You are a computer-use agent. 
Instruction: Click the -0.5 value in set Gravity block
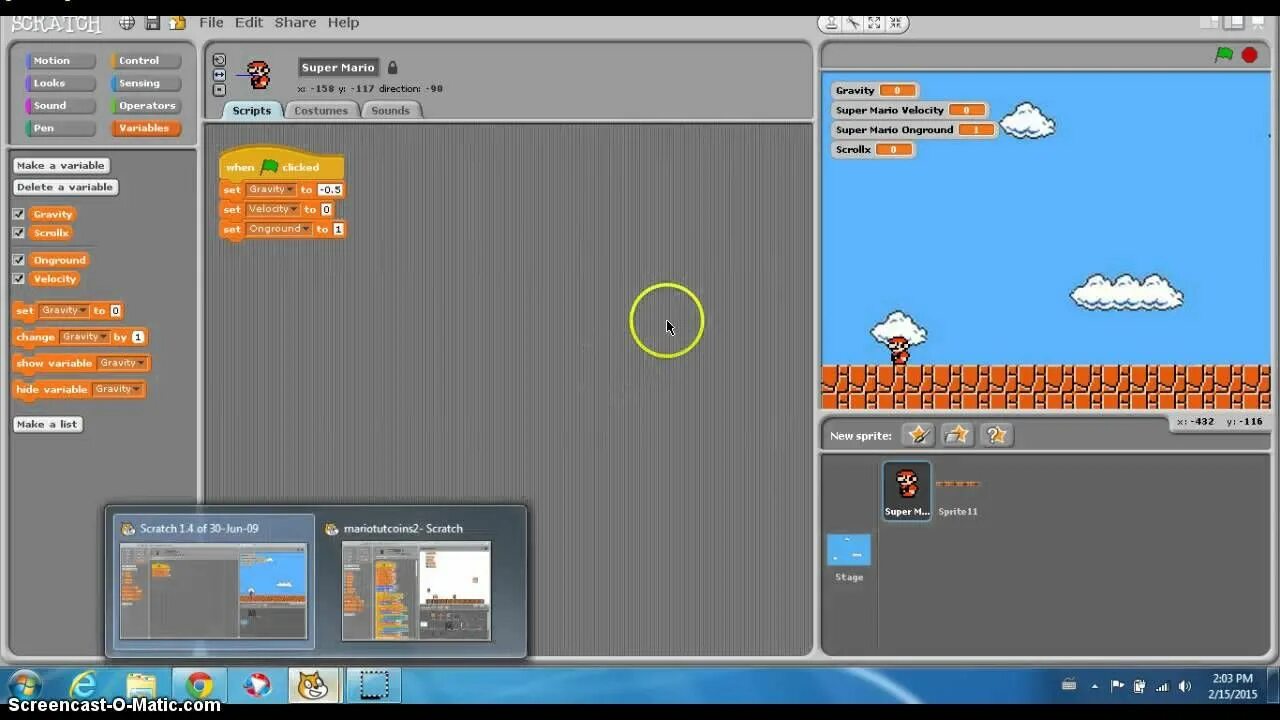pyautogui.click(x=330, y=189)
